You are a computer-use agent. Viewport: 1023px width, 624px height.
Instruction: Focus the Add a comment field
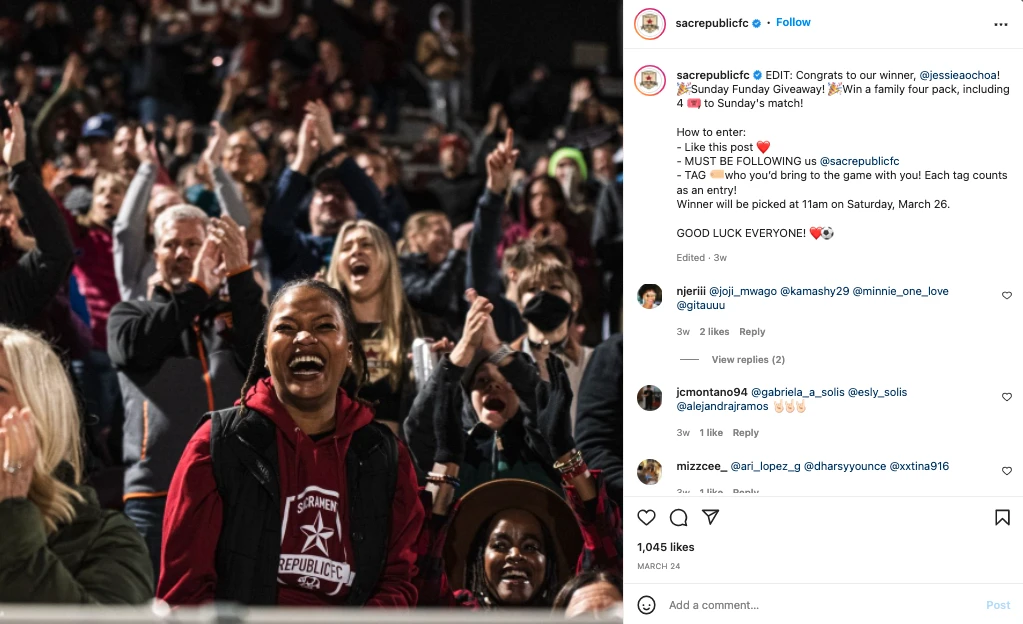822,605
